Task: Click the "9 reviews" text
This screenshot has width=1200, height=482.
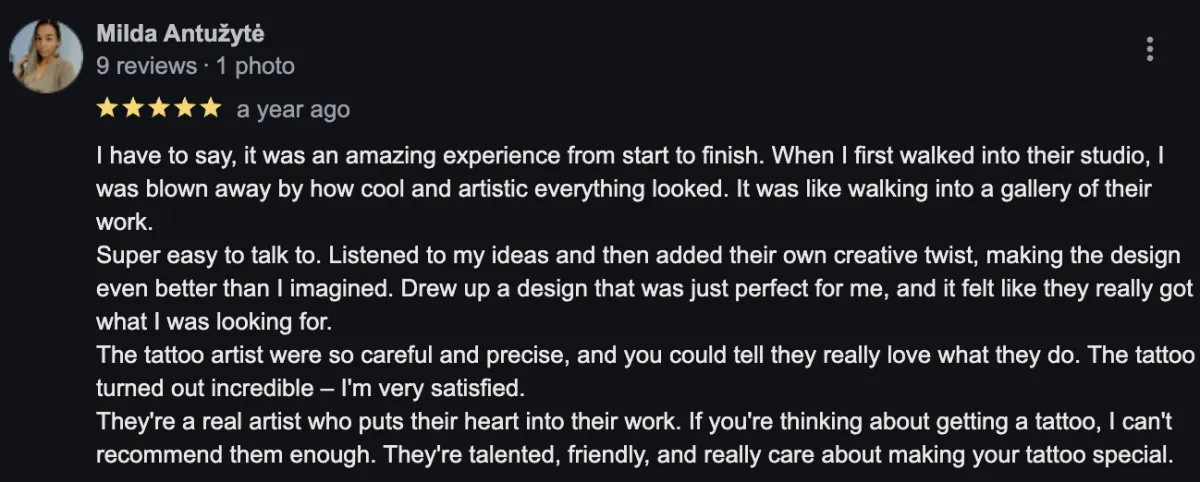Action: coord(146,66)
